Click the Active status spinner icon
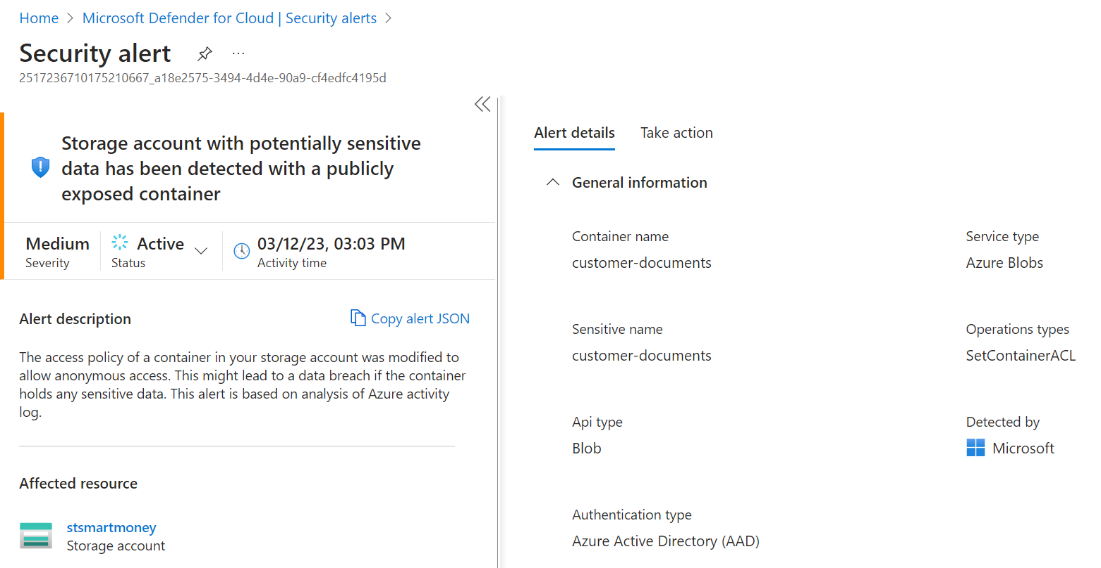Image resolution: width=1101 pixels, height=568 pixels. (120, 242)
